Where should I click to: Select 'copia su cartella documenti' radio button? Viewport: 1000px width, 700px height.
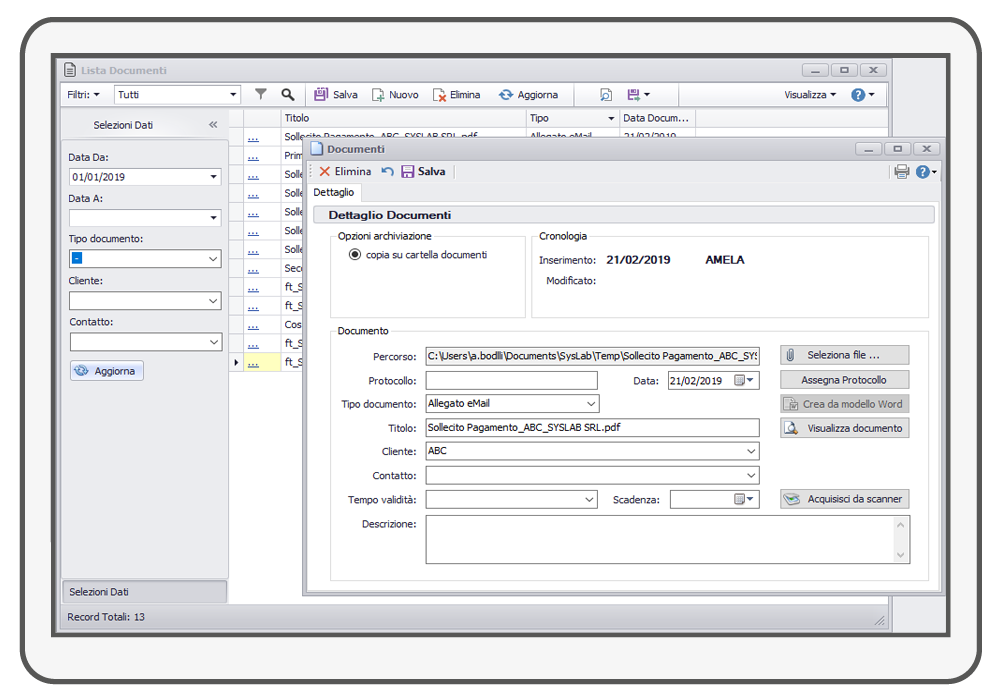[x=355, y=255]
